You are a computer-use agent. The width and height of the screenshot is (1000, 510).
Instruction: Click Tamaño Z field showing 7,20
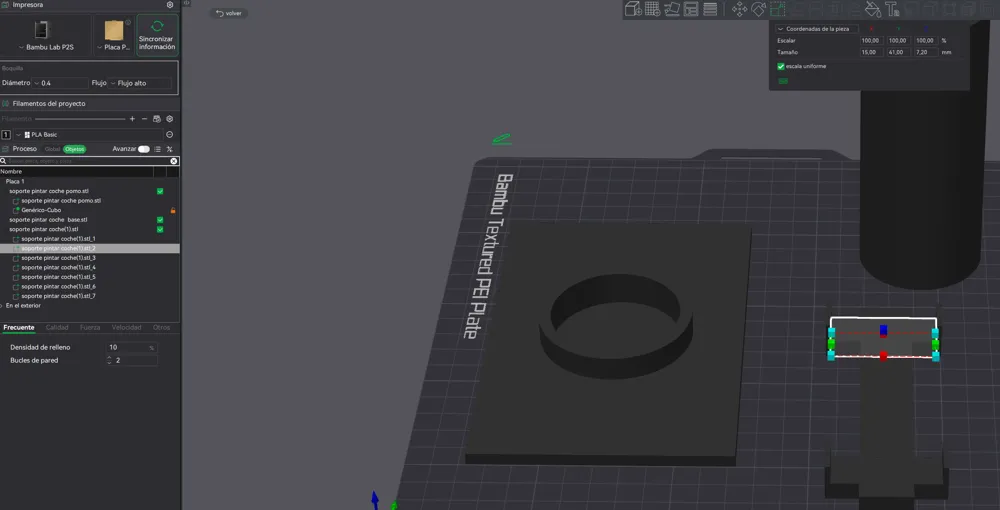click(x=925, y=52)
